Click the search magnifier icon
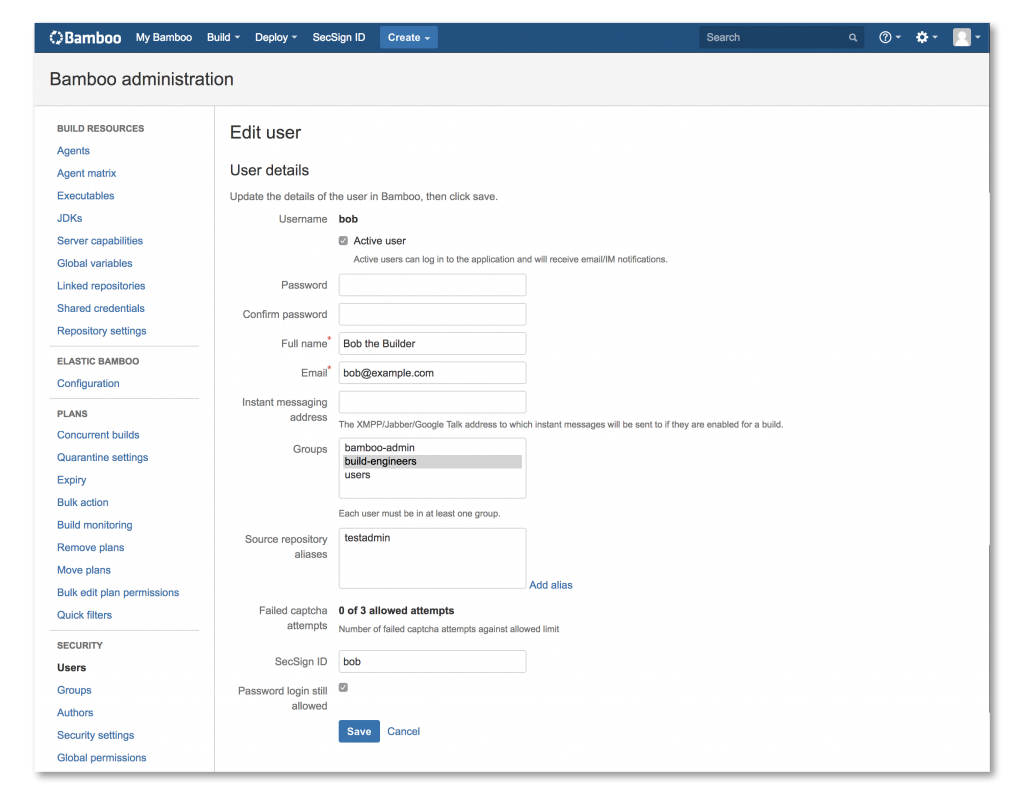Viewport: 1024px width, 806px height. tap(852, 37)
